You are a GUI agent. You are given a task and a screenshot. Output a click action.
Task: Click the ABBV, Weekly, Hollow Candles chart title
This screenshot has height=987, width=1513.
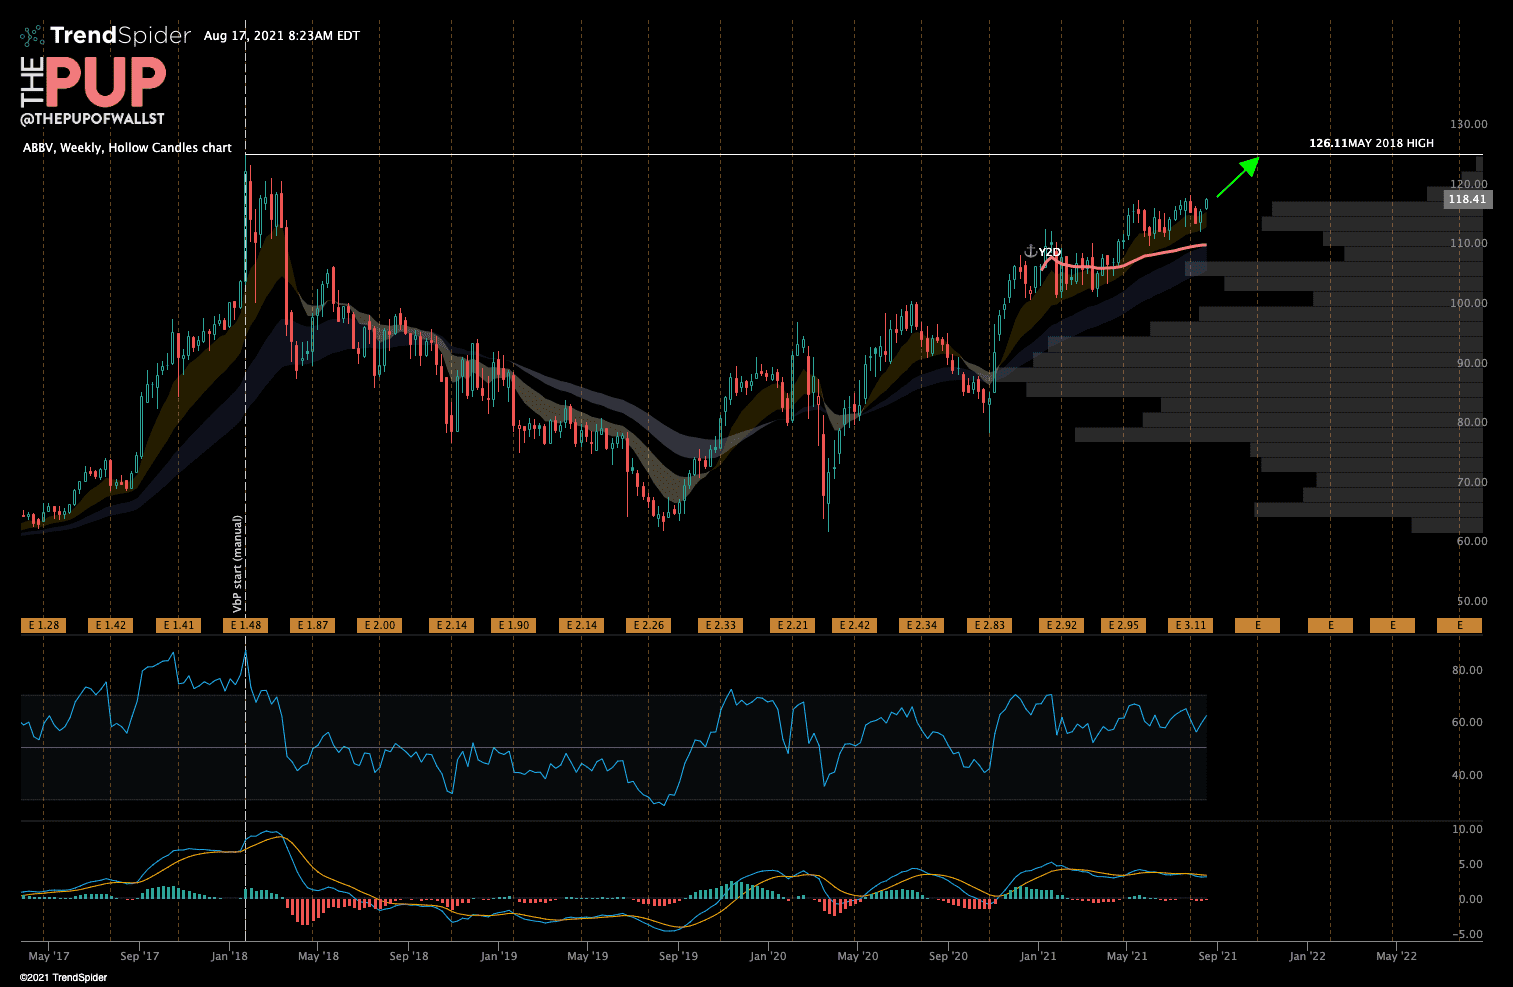[127, 148]
